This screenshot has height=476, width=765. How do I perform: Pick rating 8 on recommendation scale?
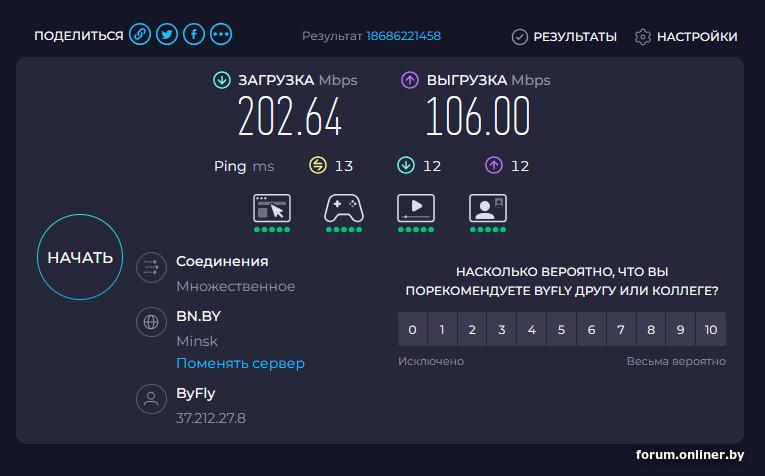651,329
